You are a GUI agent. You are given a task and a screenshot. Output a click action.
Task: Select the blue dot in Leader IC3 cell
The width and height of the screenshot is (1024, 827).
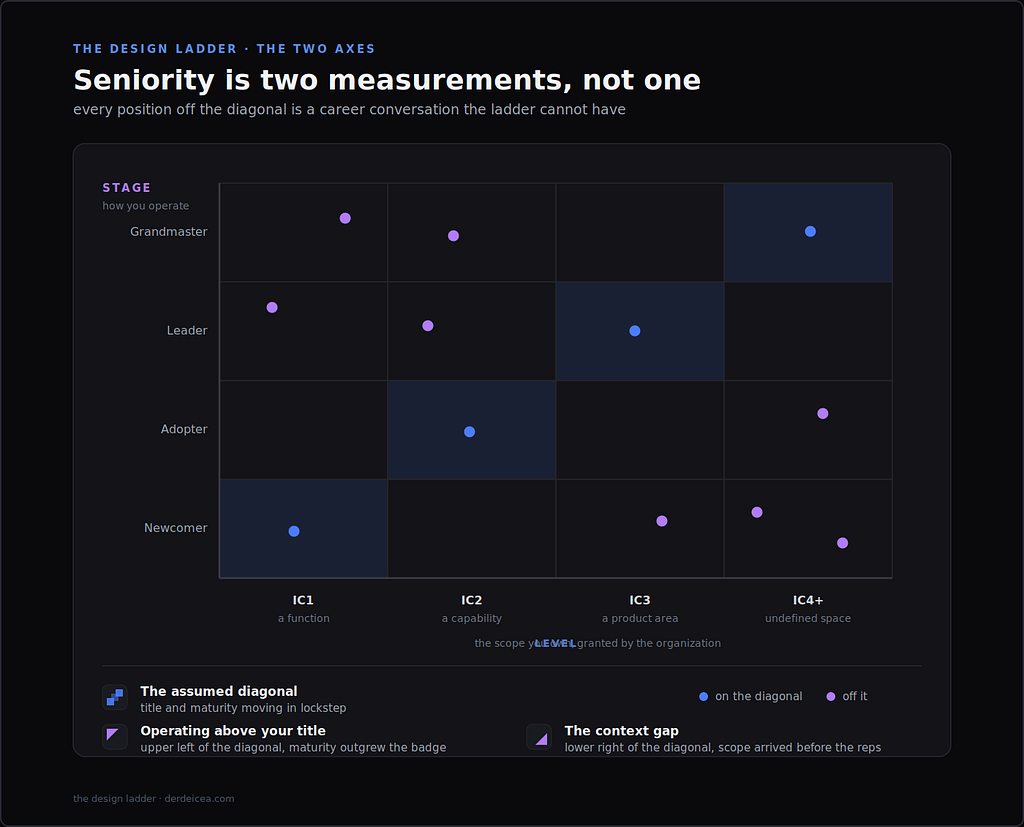(x=635, y=331)
